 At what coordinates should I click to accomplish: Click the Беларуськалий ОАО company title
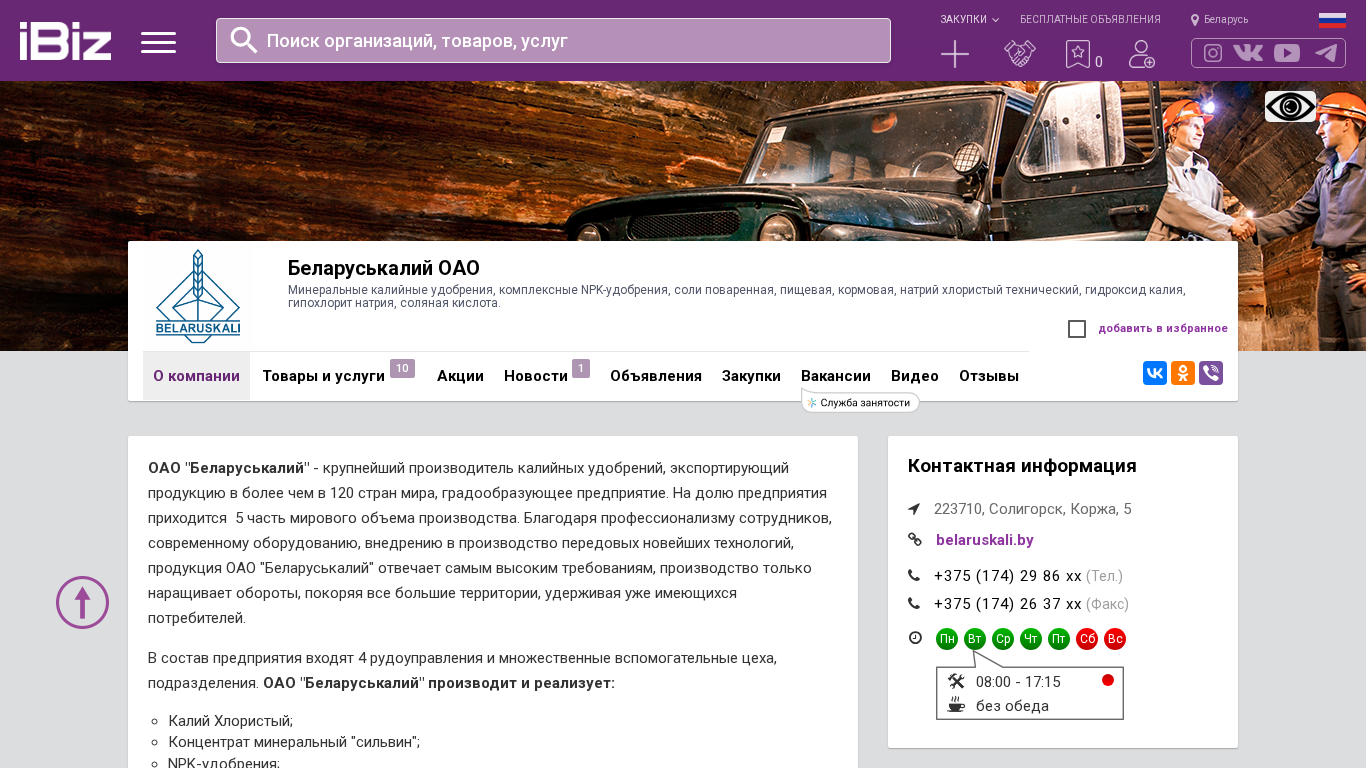384,268
